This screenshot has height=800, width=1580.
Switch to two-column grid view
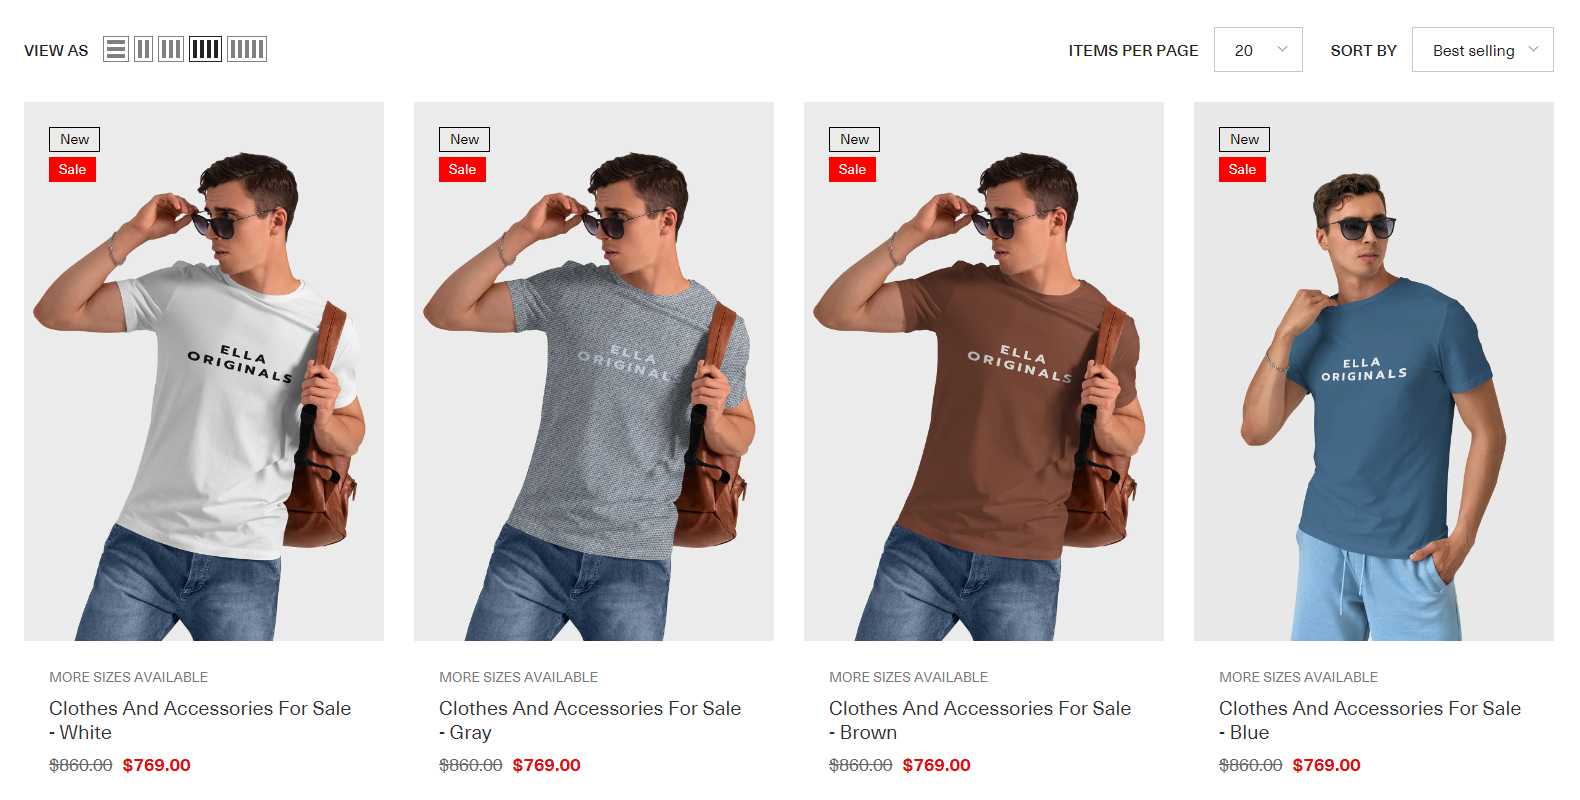tap(144, 49)
